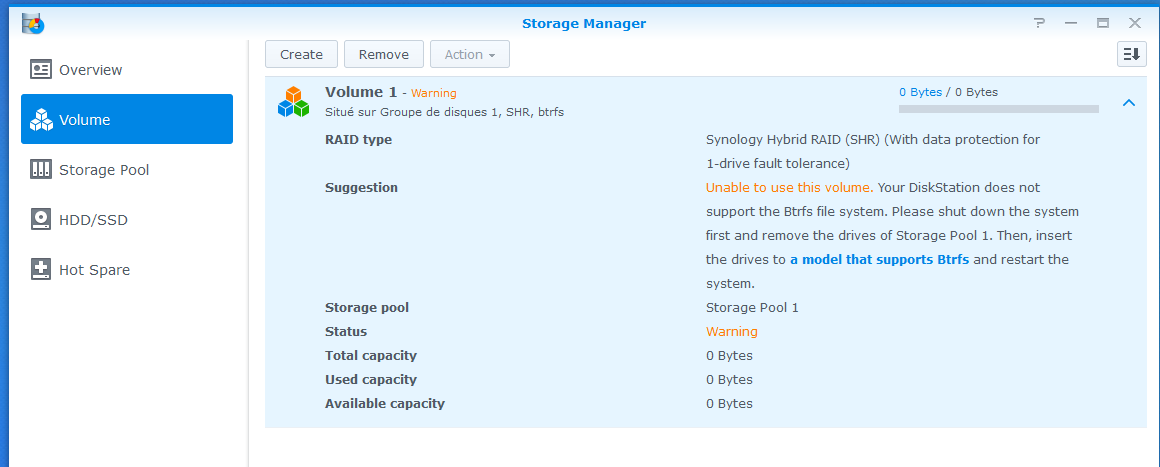Image resolution: width=1160 pixels, height=467 pixels.
Task: Click the Volume 1 capacity usage bar
Action: [998, 108]
